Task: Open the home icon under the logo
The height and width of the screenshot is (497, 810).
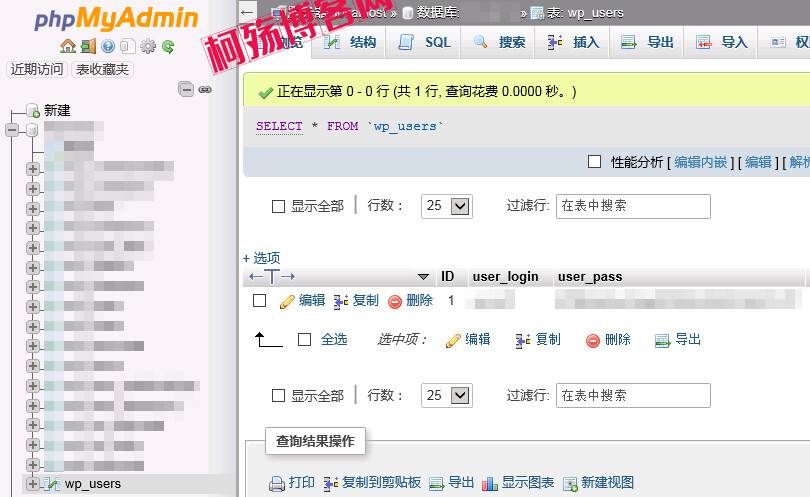Action: tap(68, 46)
